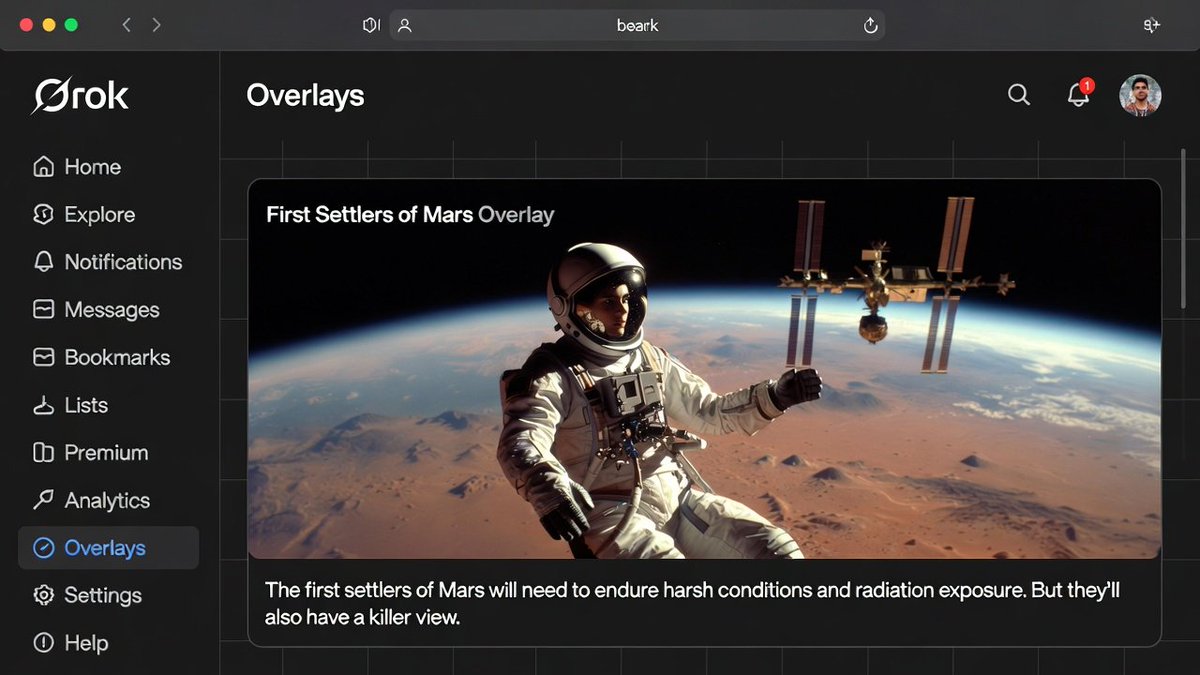Click the Notifications bell icon in sidebar
Screen dimensions: 1200x675
tap(43, 262)
